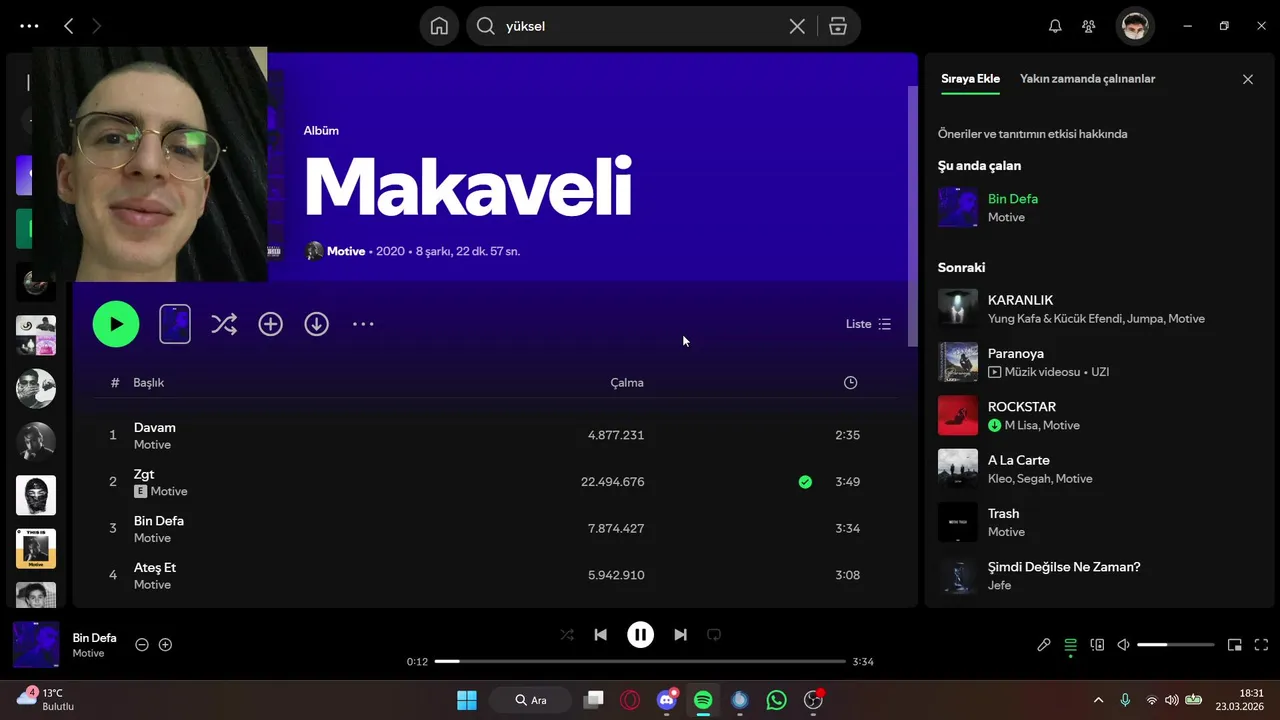The image size is (1280, 720).
Task: Play A La Carte from the queue
Action: 1098,468
